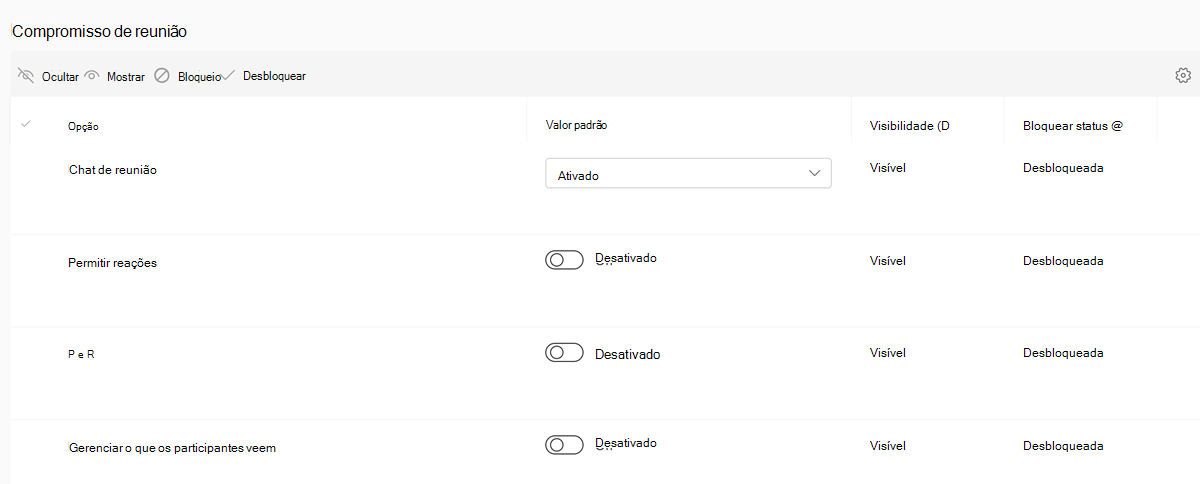Click the Bloquear status column header
Image resolution: width=1200 pixels, height=484 pixels.
tap(1073, 126)
